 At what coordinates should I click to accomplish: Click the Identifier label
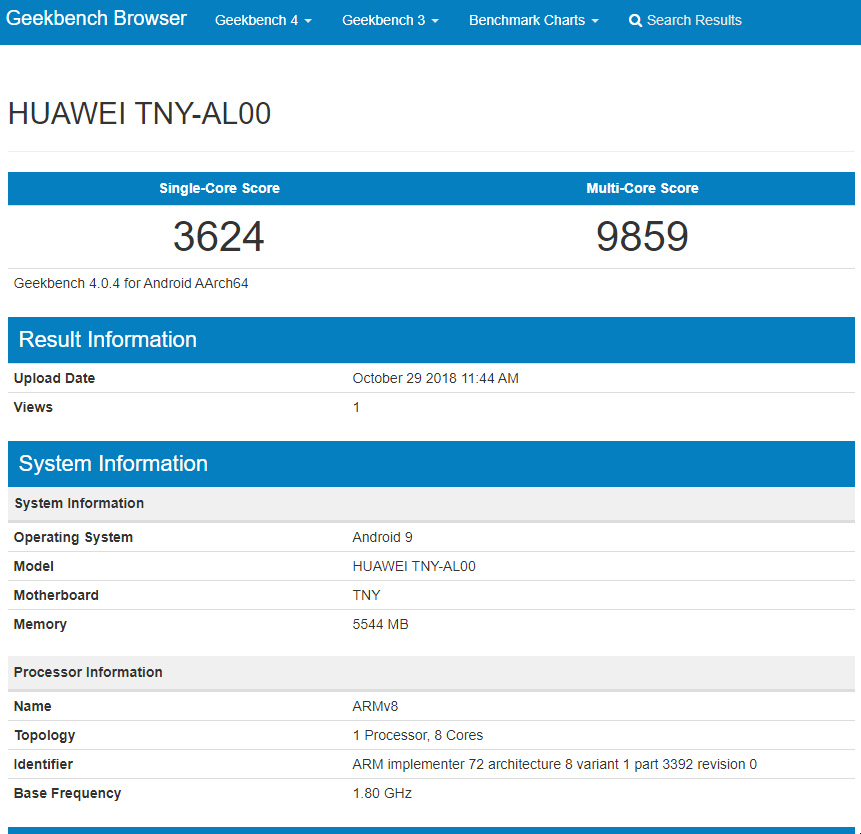[x=43, y=764]
